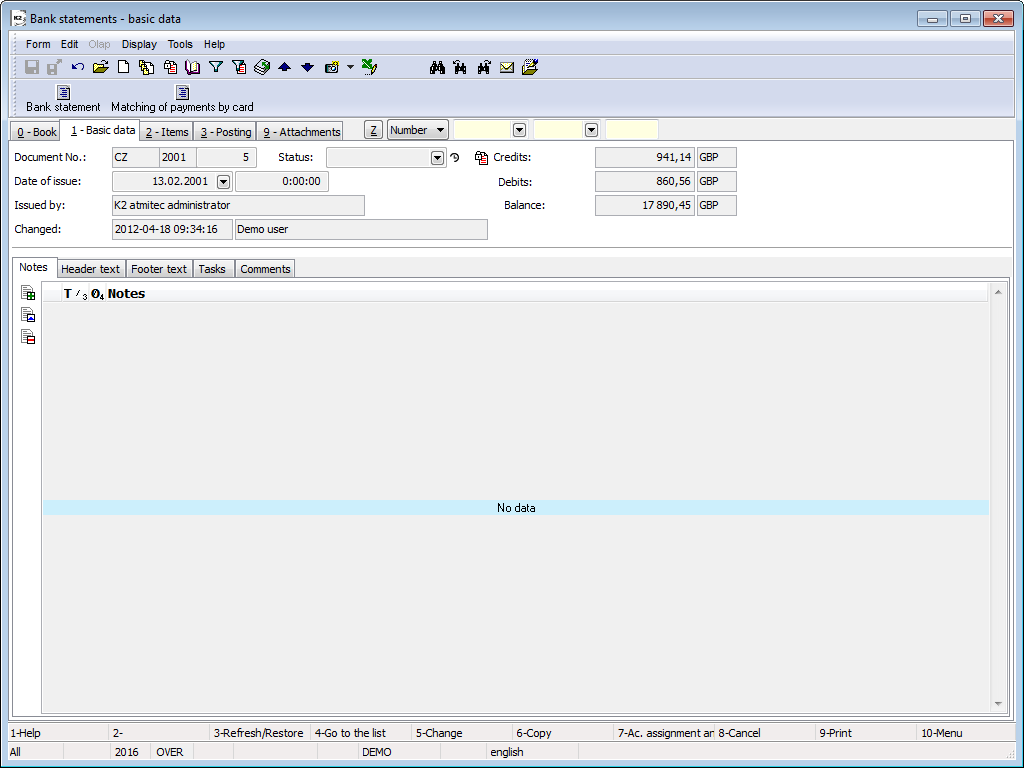Click the second binoculars find icon
1024x768 pixels.
(x=460, y=67)
